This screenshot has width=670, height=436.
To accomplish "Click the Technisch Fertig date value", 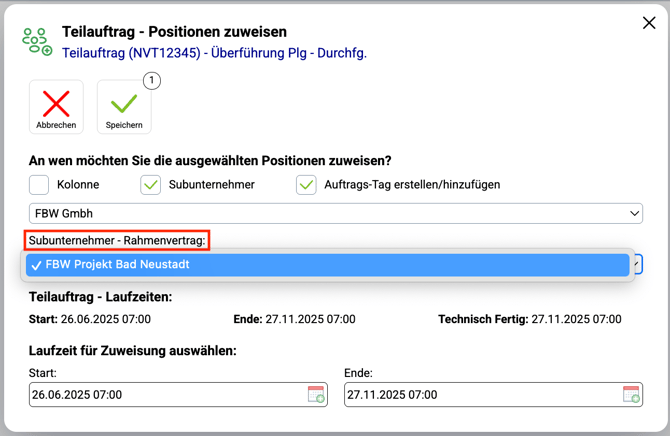I will [576, 319].
